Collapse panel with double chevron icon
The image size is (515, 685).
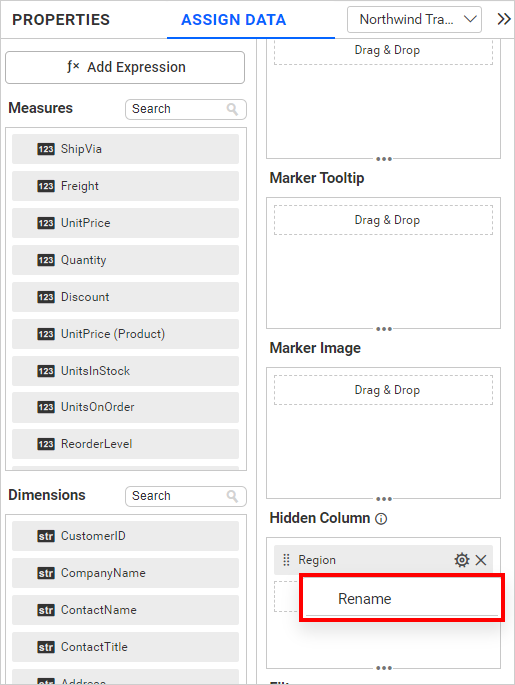504,20
